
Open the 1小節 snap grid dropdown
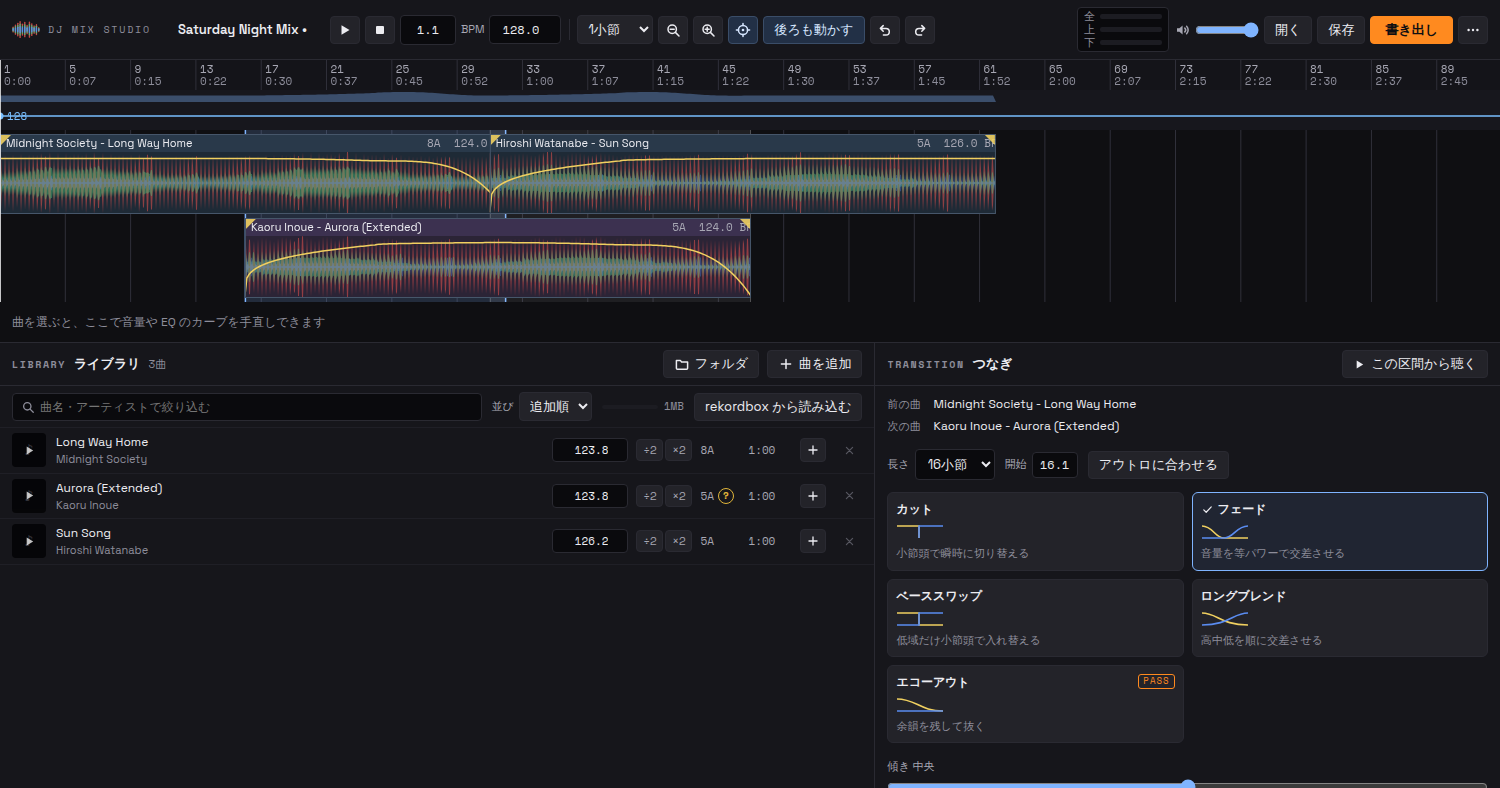pos(615,30)
